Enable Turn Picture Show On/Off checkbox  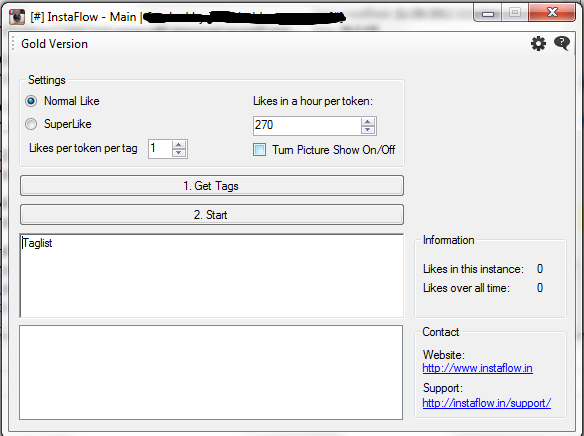pos(260,150)
